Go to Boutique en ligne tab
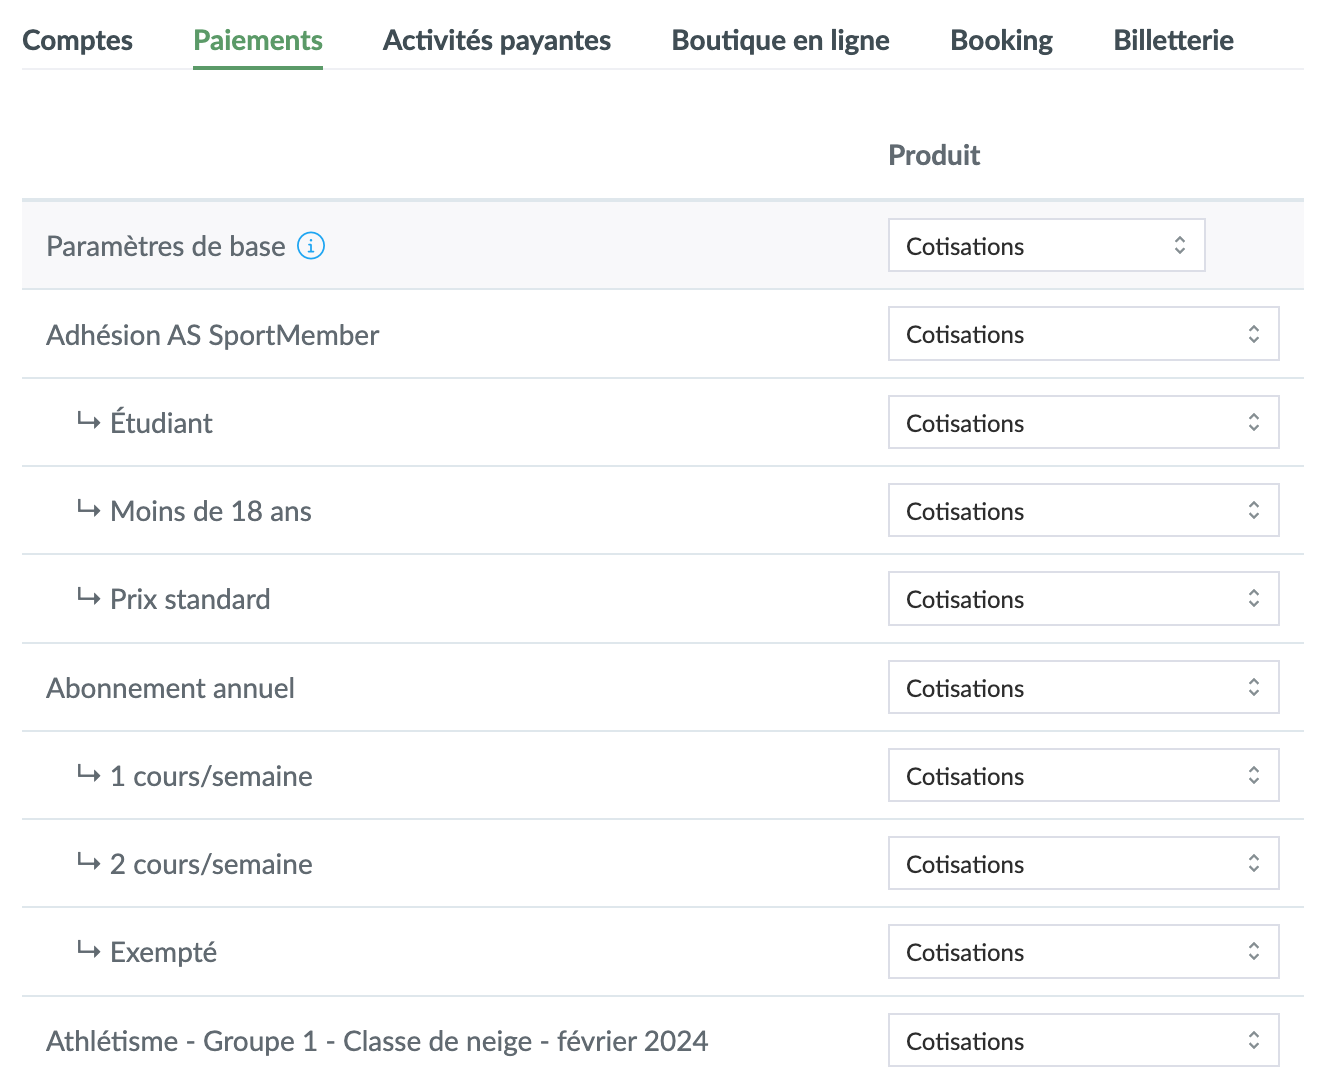Viewport: 1336px width, 1082px height. [x=780, y=41]
